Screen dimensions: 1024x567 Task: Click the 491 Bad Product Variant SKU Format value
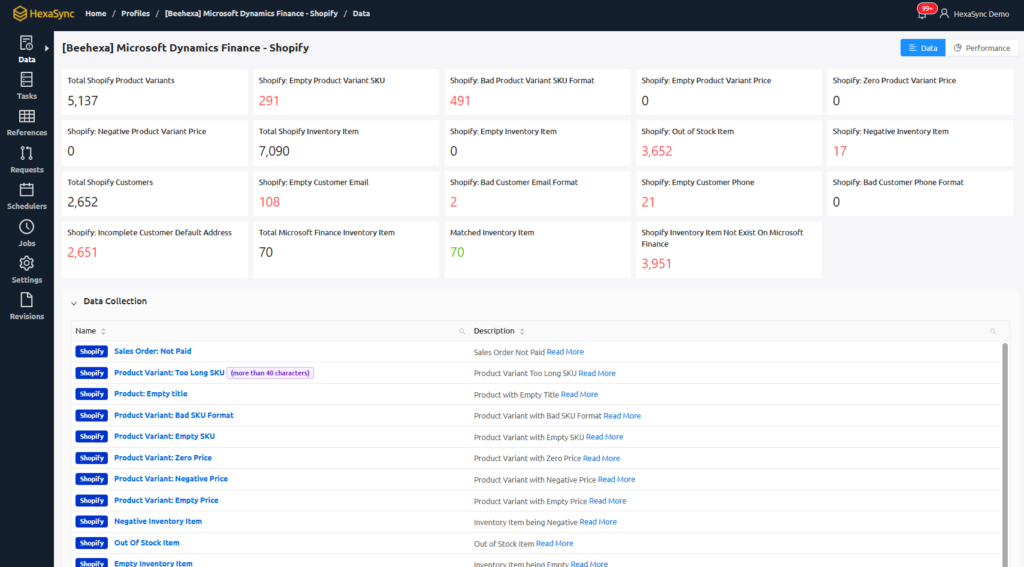click(x=460, y=101)
